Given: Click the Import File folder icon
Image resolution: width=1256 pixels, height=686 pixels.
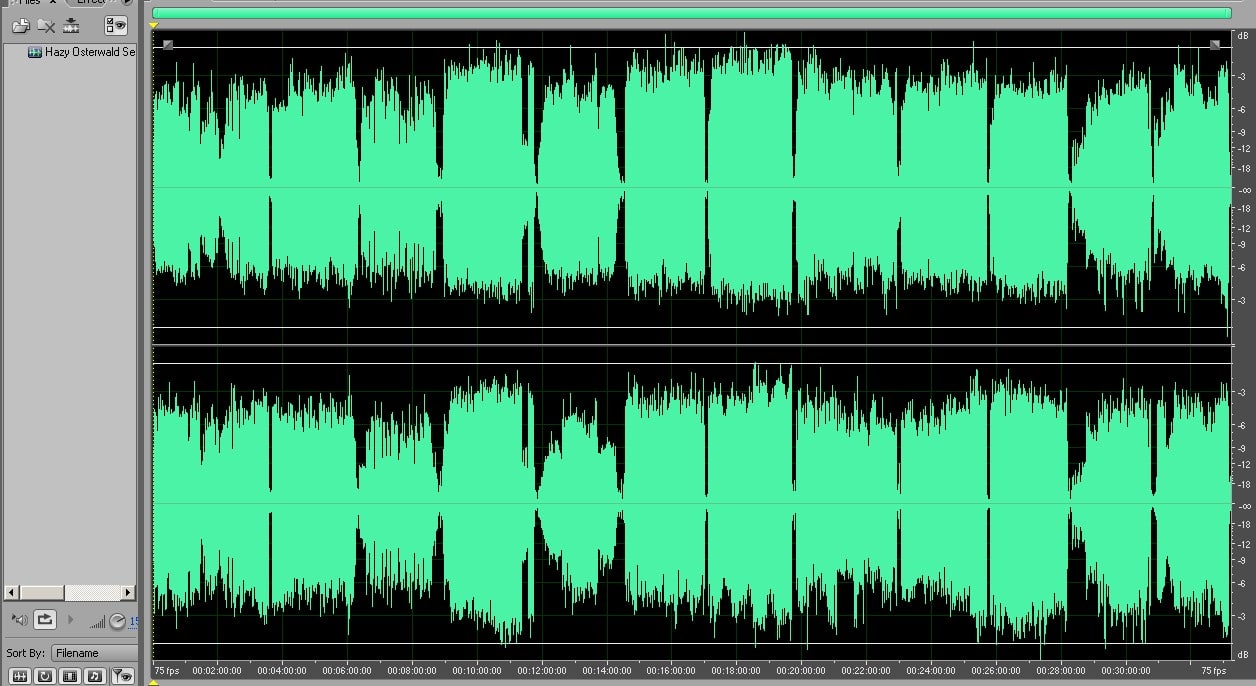Looking at the screenshot, I should click(20, 26).
